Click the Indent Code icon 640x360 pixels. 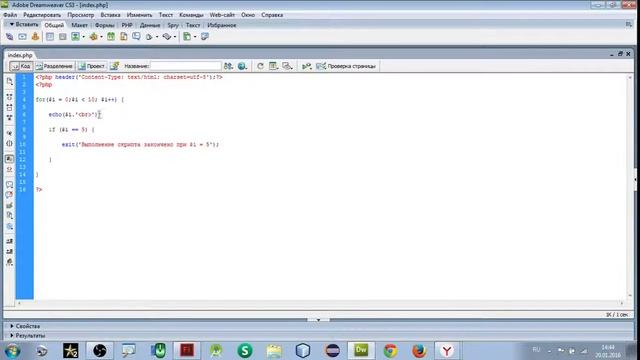click(x=9, y=241)
